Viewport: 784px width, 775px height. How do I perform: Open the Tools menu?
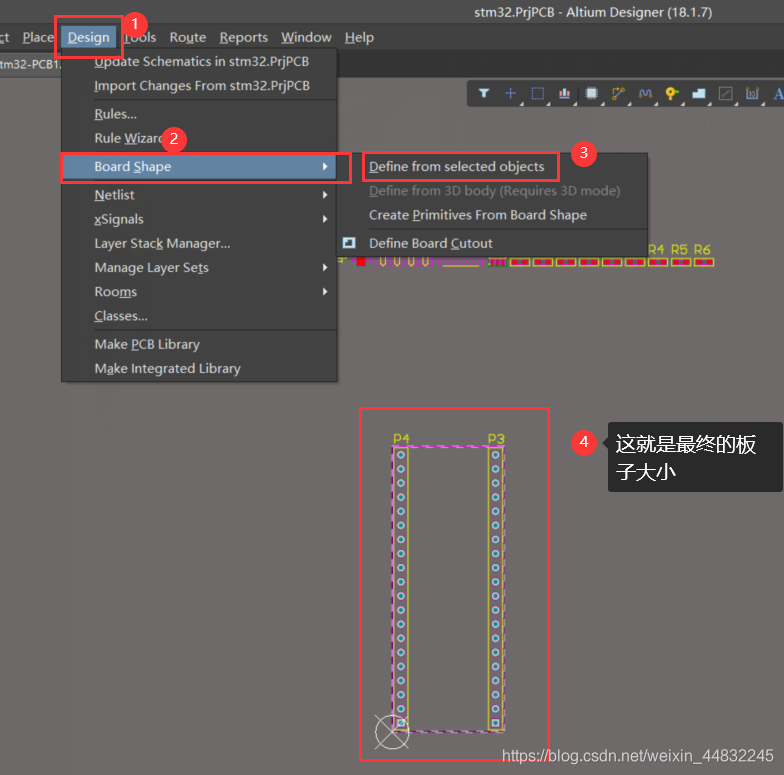(140, 38)
